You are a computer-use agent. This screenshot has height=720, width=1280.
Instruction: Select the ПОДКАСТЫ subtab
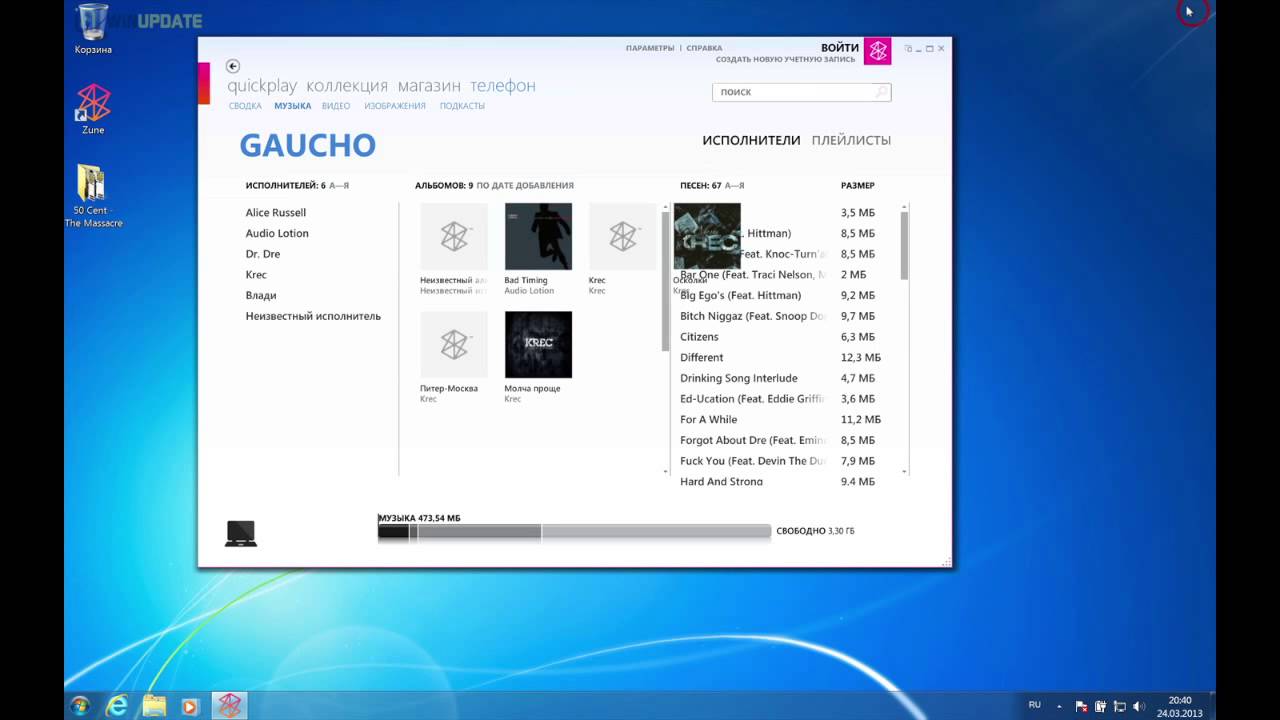click(x=462, y=106)
